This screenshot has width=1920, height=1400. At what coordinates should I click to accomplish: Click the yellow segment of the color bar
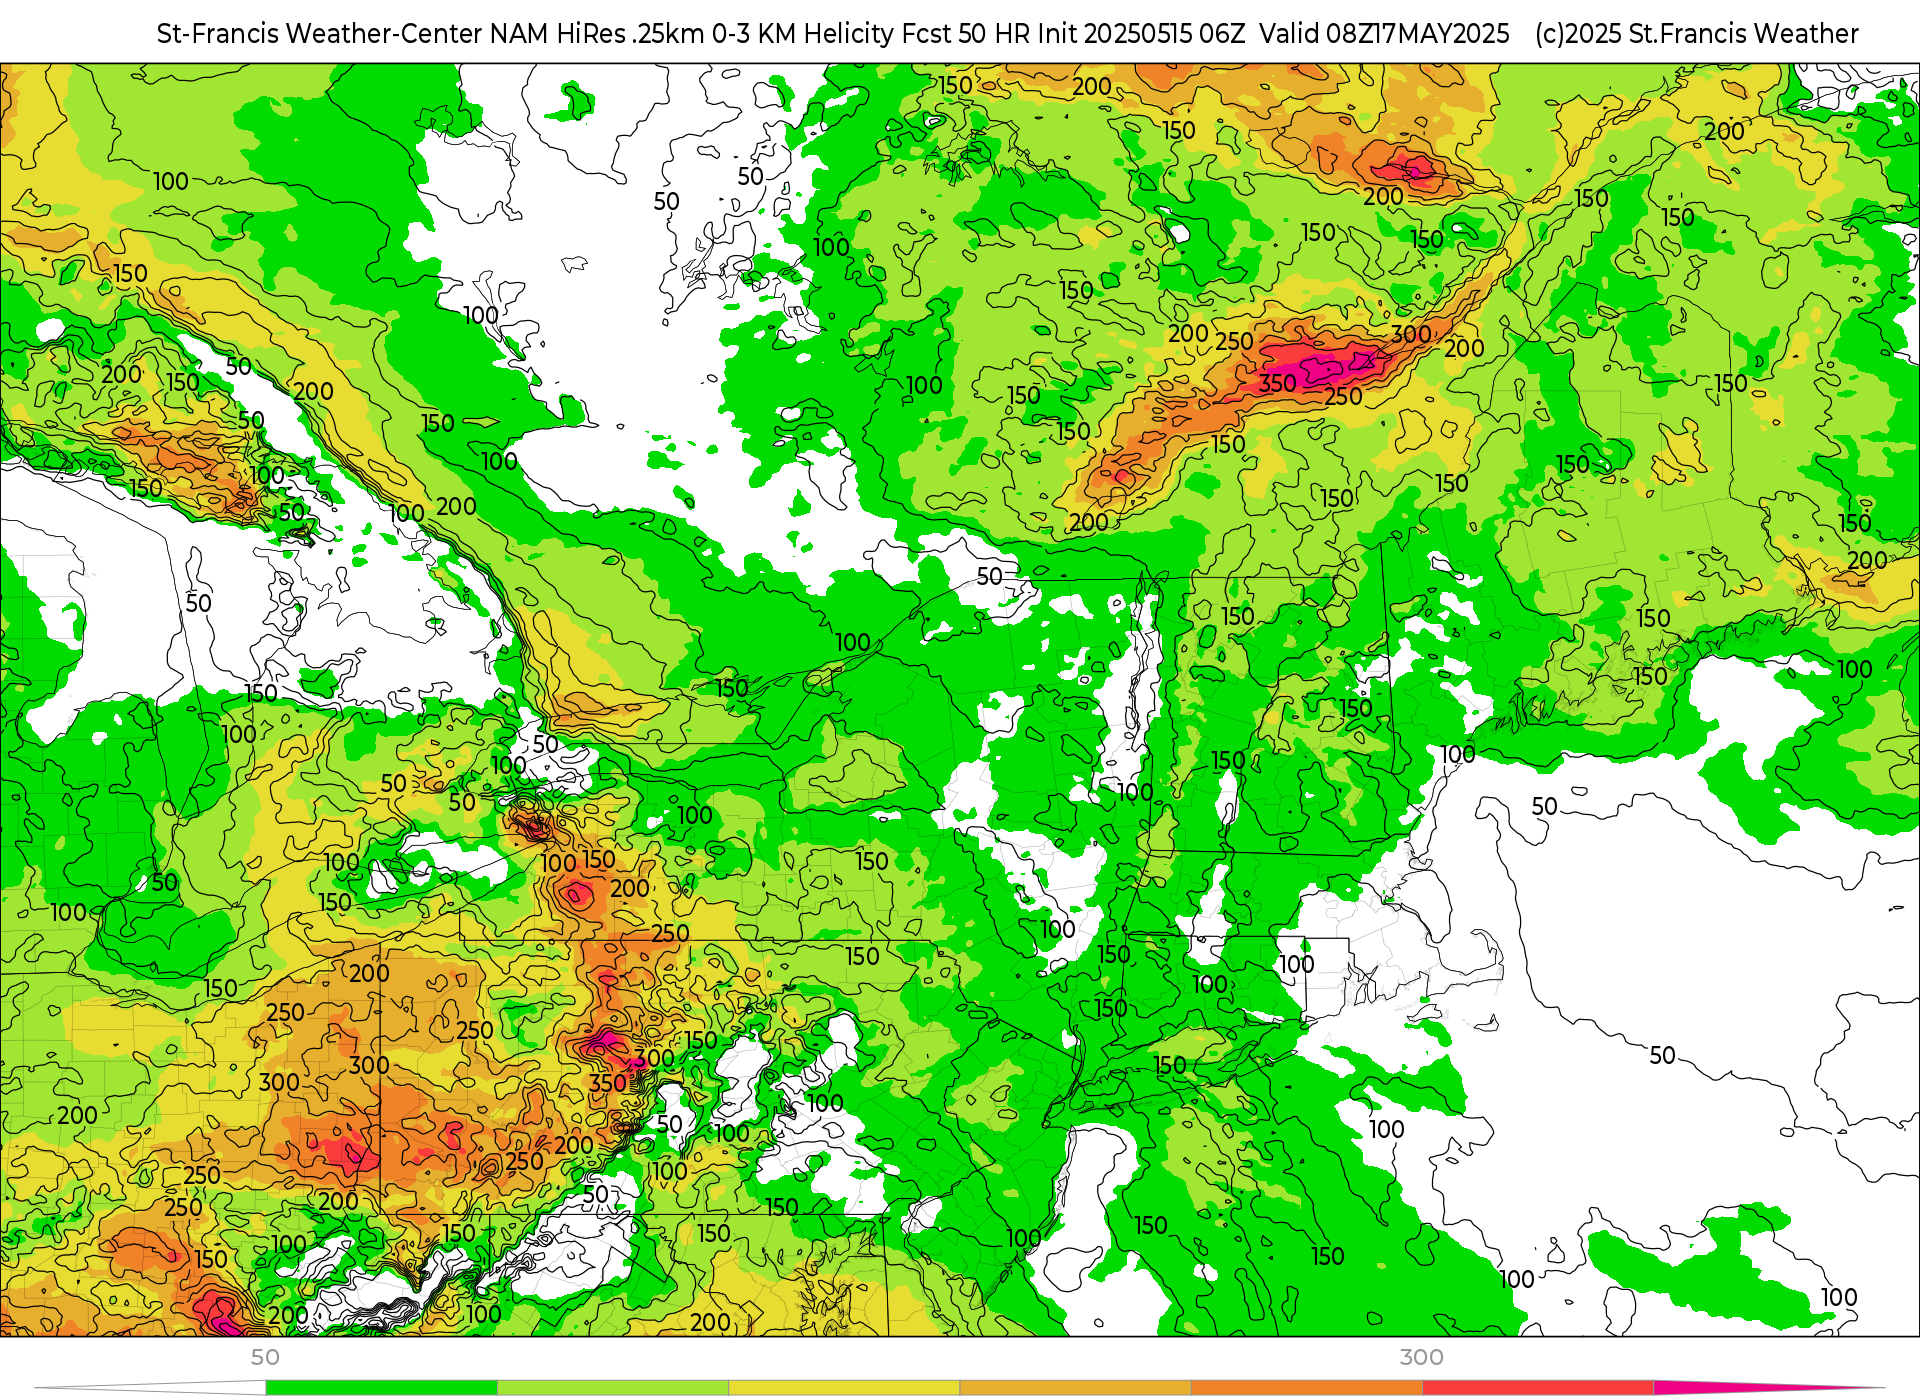pos(843,1388)
